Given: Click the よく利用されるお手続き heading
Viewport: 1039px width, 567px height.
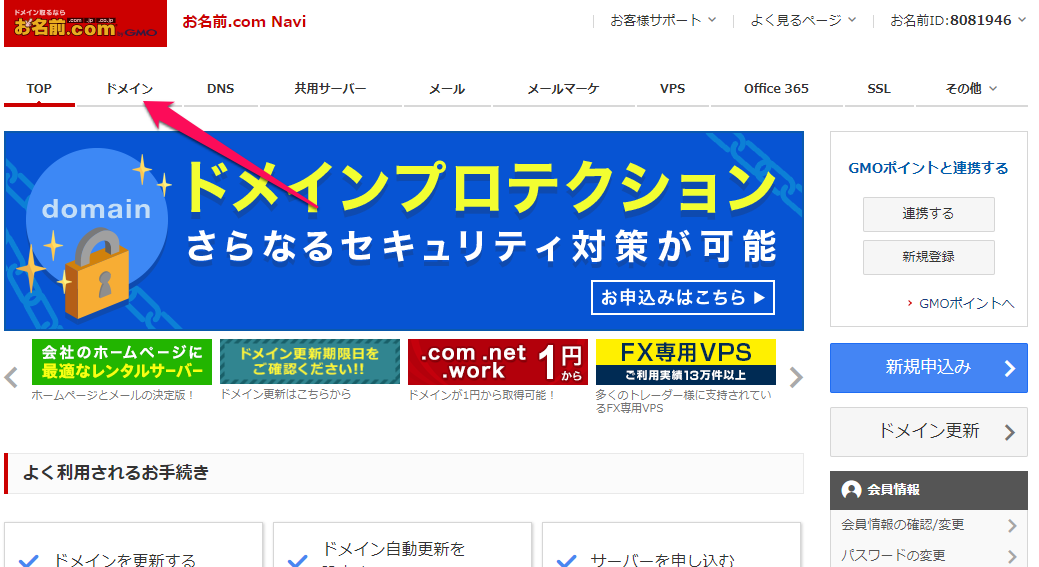Looking at the screenshot, I should pos(116,473).
